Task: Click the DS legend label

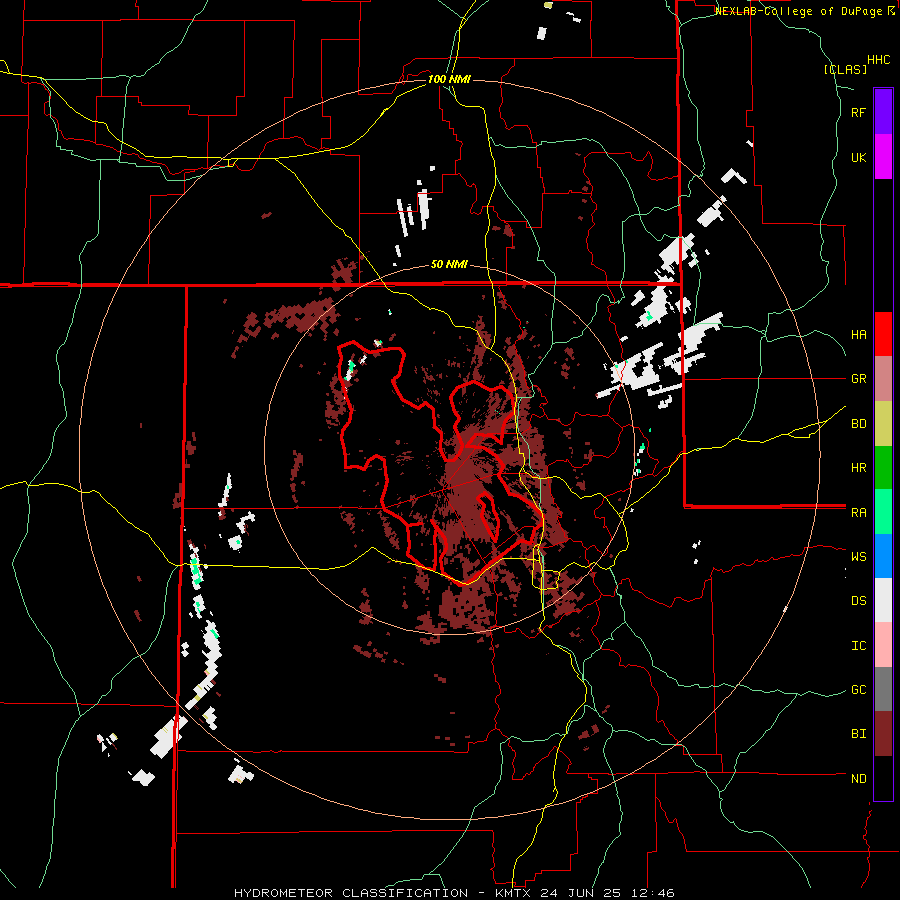Action: [858, 601]
